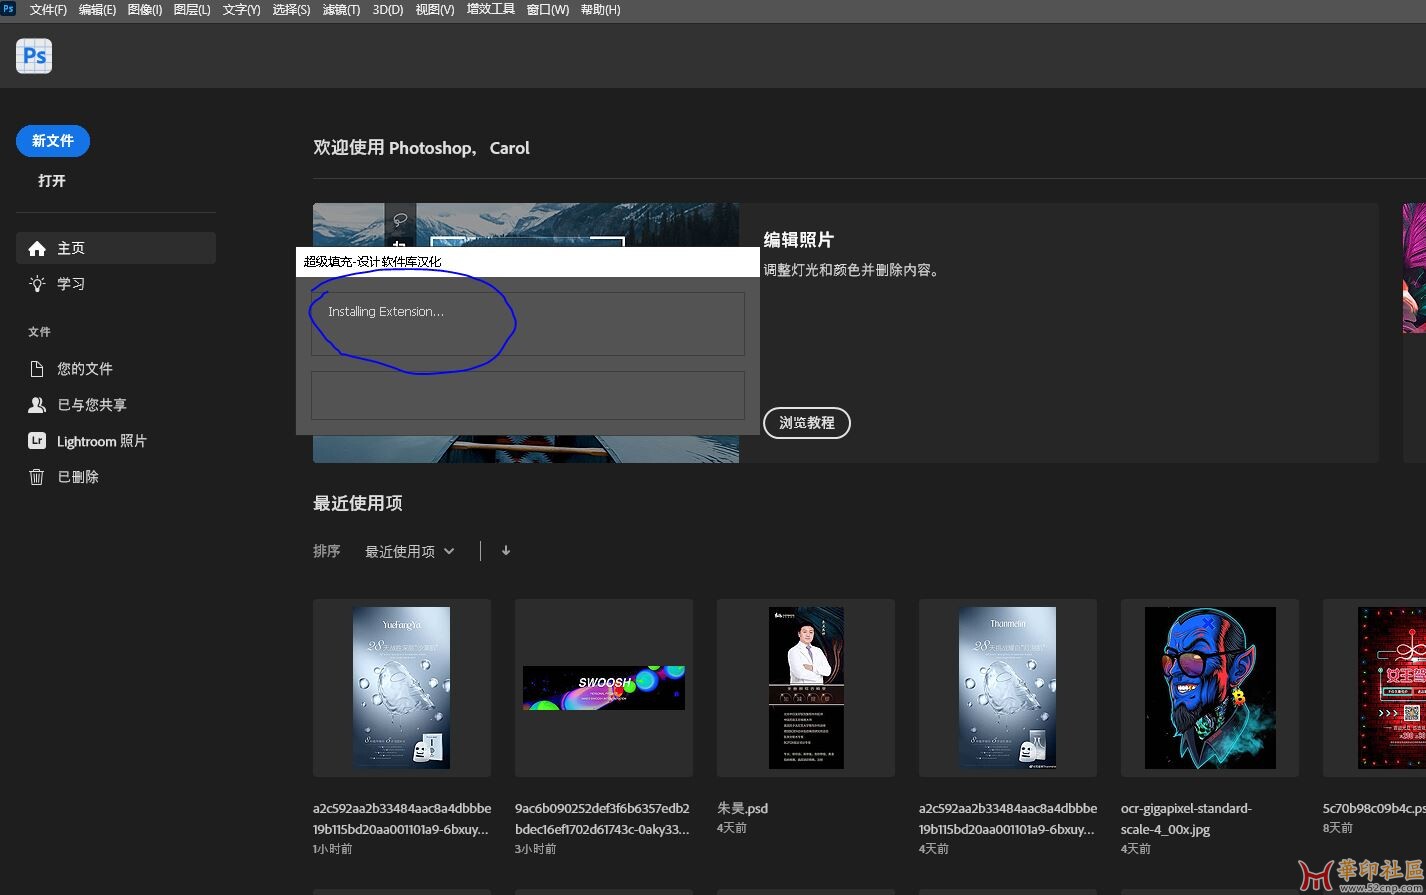
Task: Click the person icon beside 已与您共享
Action: coord(37,405)
